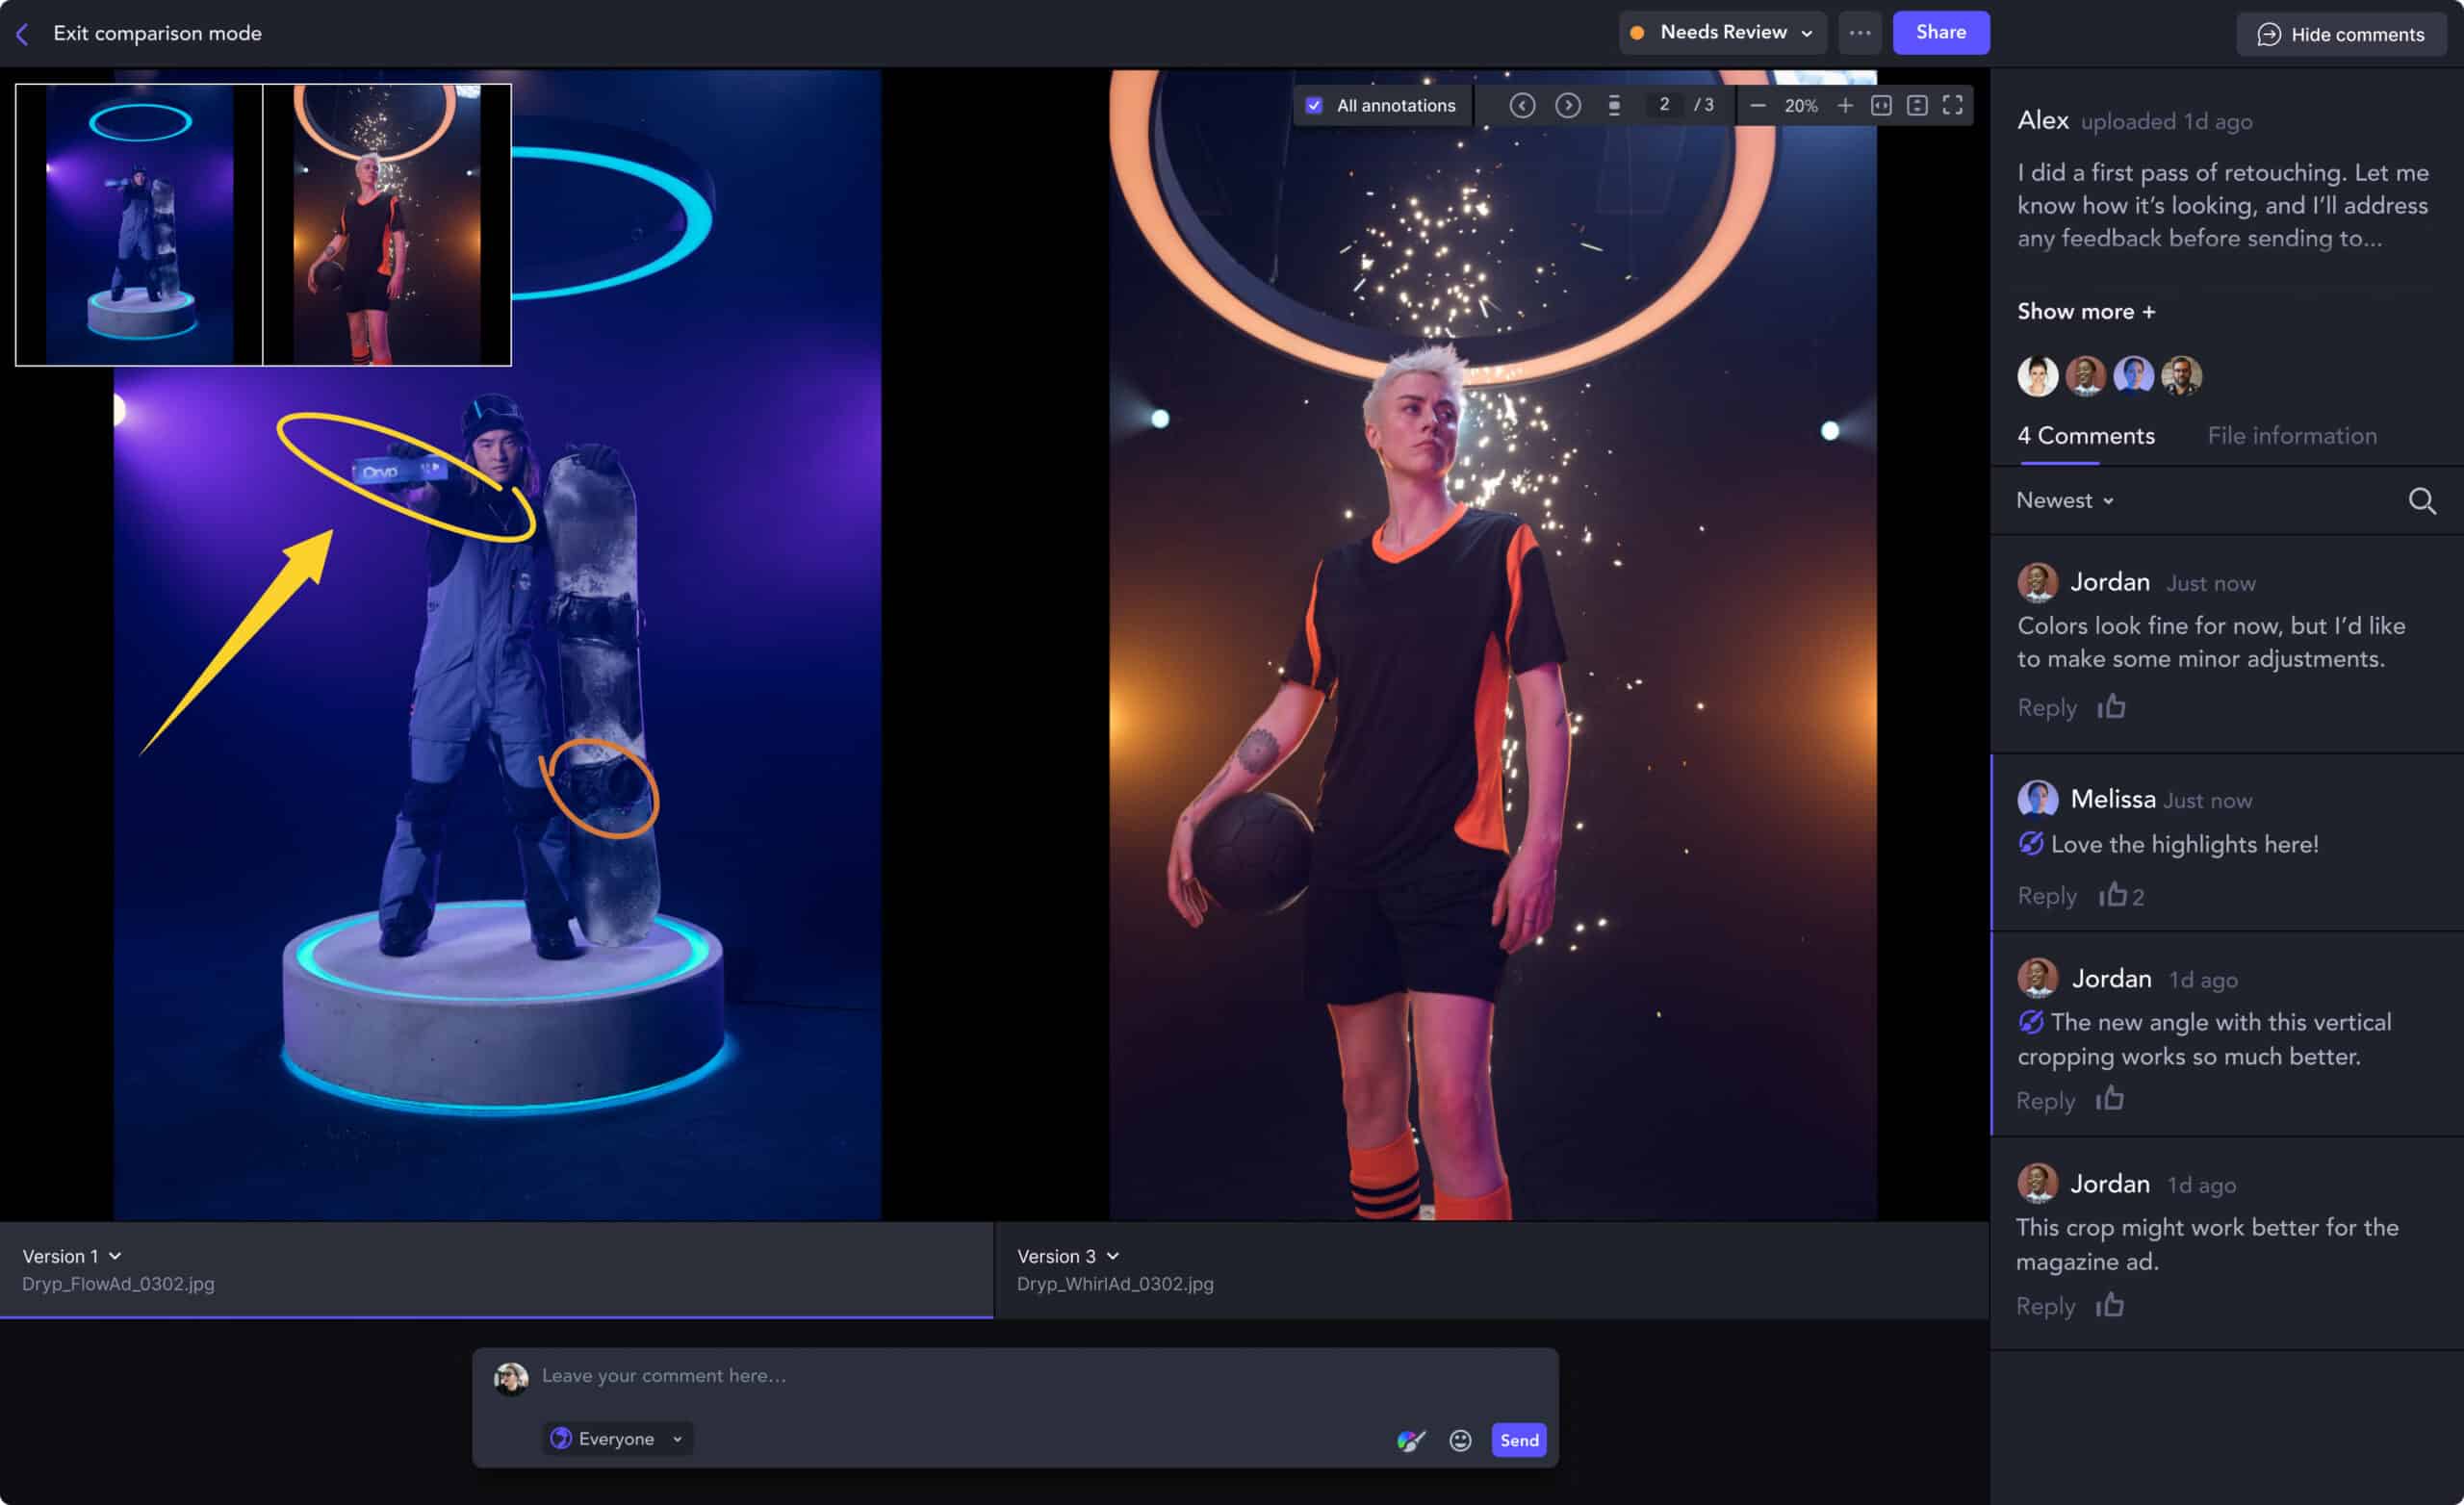Screen dimensions: 2464x1505
Task: Open the emoji picker
Action: pos(1460,1440)
